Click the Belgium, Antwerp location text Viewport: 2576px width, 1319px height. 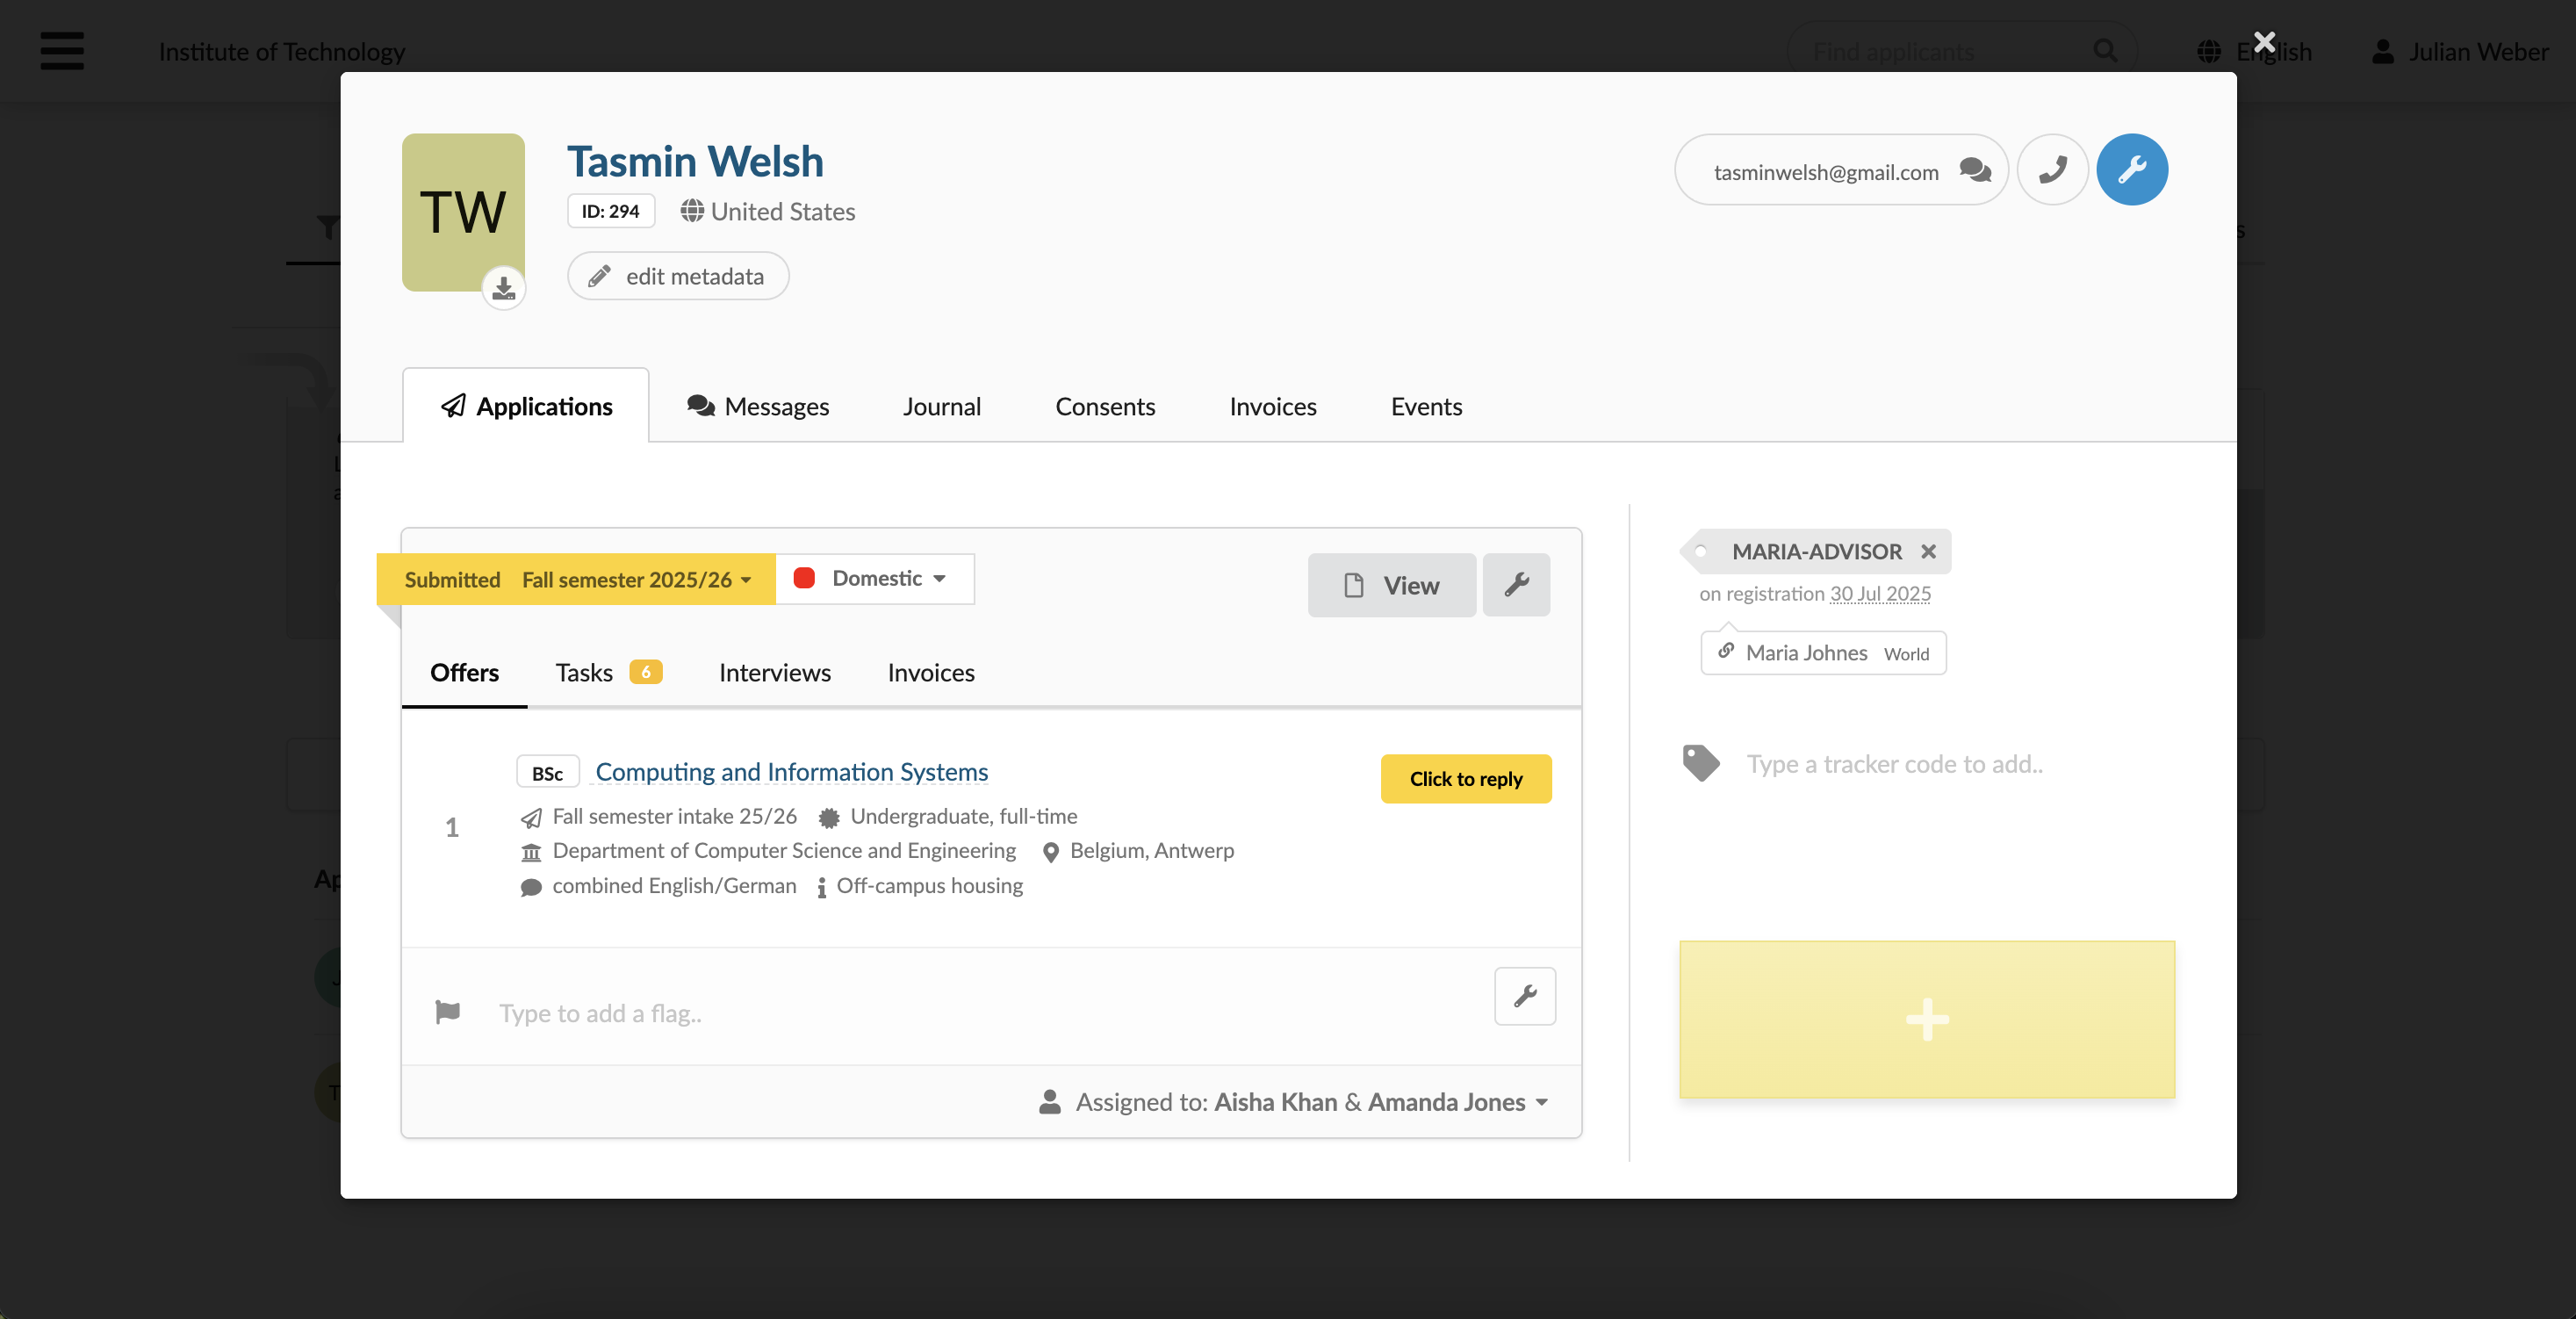tap(1152, 850)
